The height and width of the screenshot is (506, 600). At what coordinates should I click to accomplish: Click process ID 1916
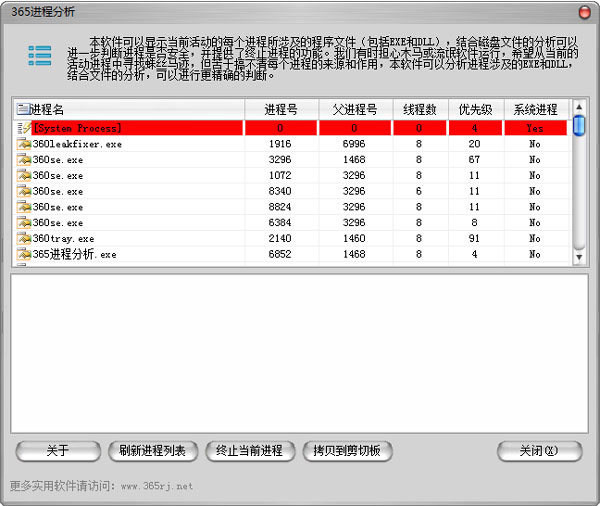[280, 144]
